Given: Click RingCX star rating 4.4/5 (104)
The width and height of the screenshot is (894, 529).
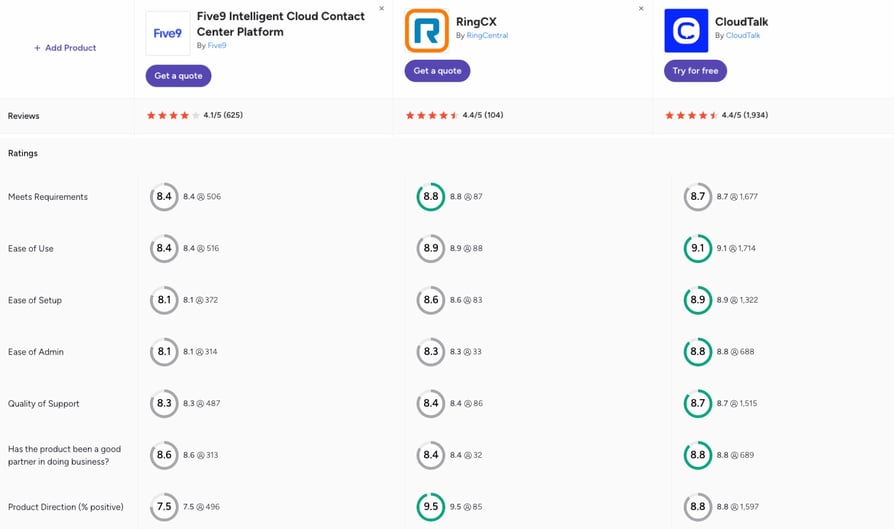Looking at the screenshot, I should coord(454,115).
